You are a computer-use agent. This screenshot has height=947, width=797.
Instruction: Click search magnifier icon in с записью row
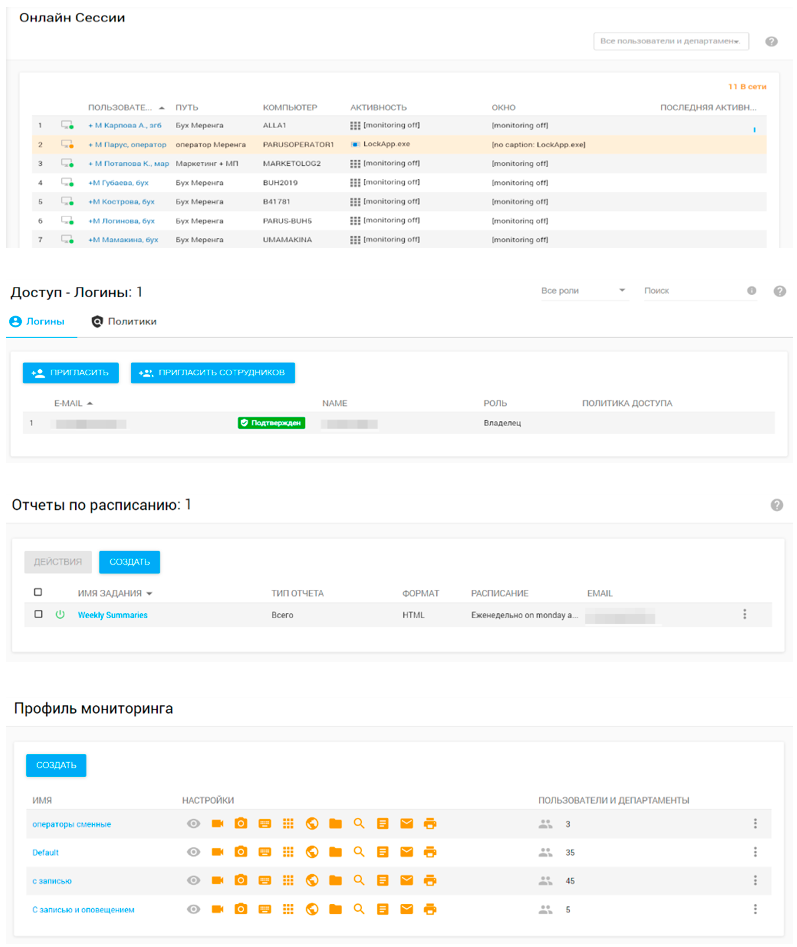pos(359,880)
